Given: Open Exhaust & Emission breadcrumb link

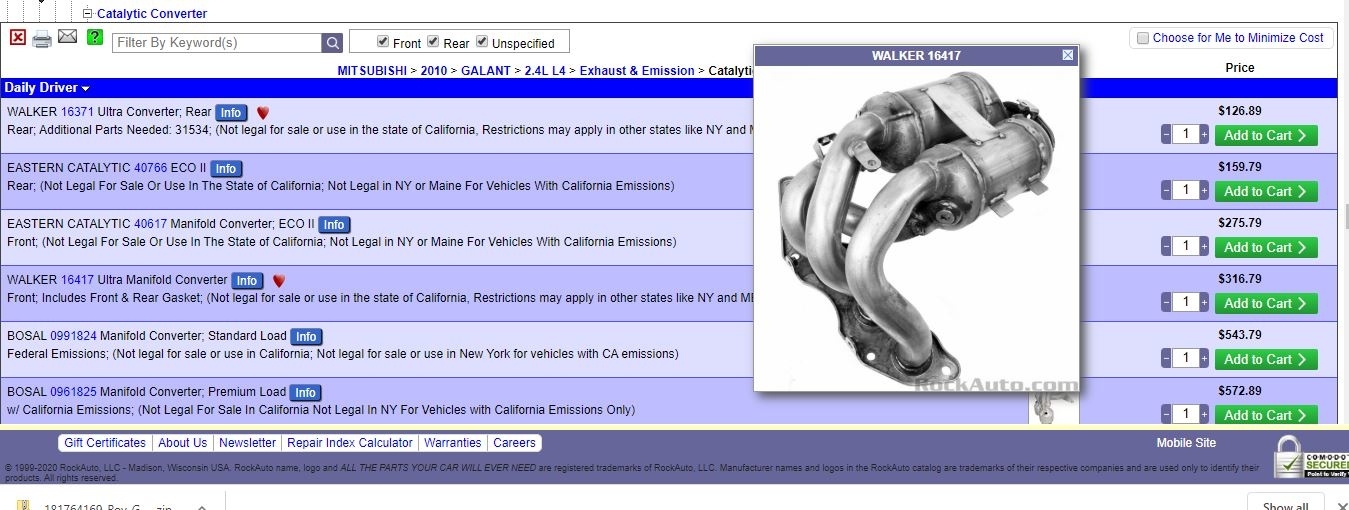Looking at the screenshot, I should click(x=637, y=71).
